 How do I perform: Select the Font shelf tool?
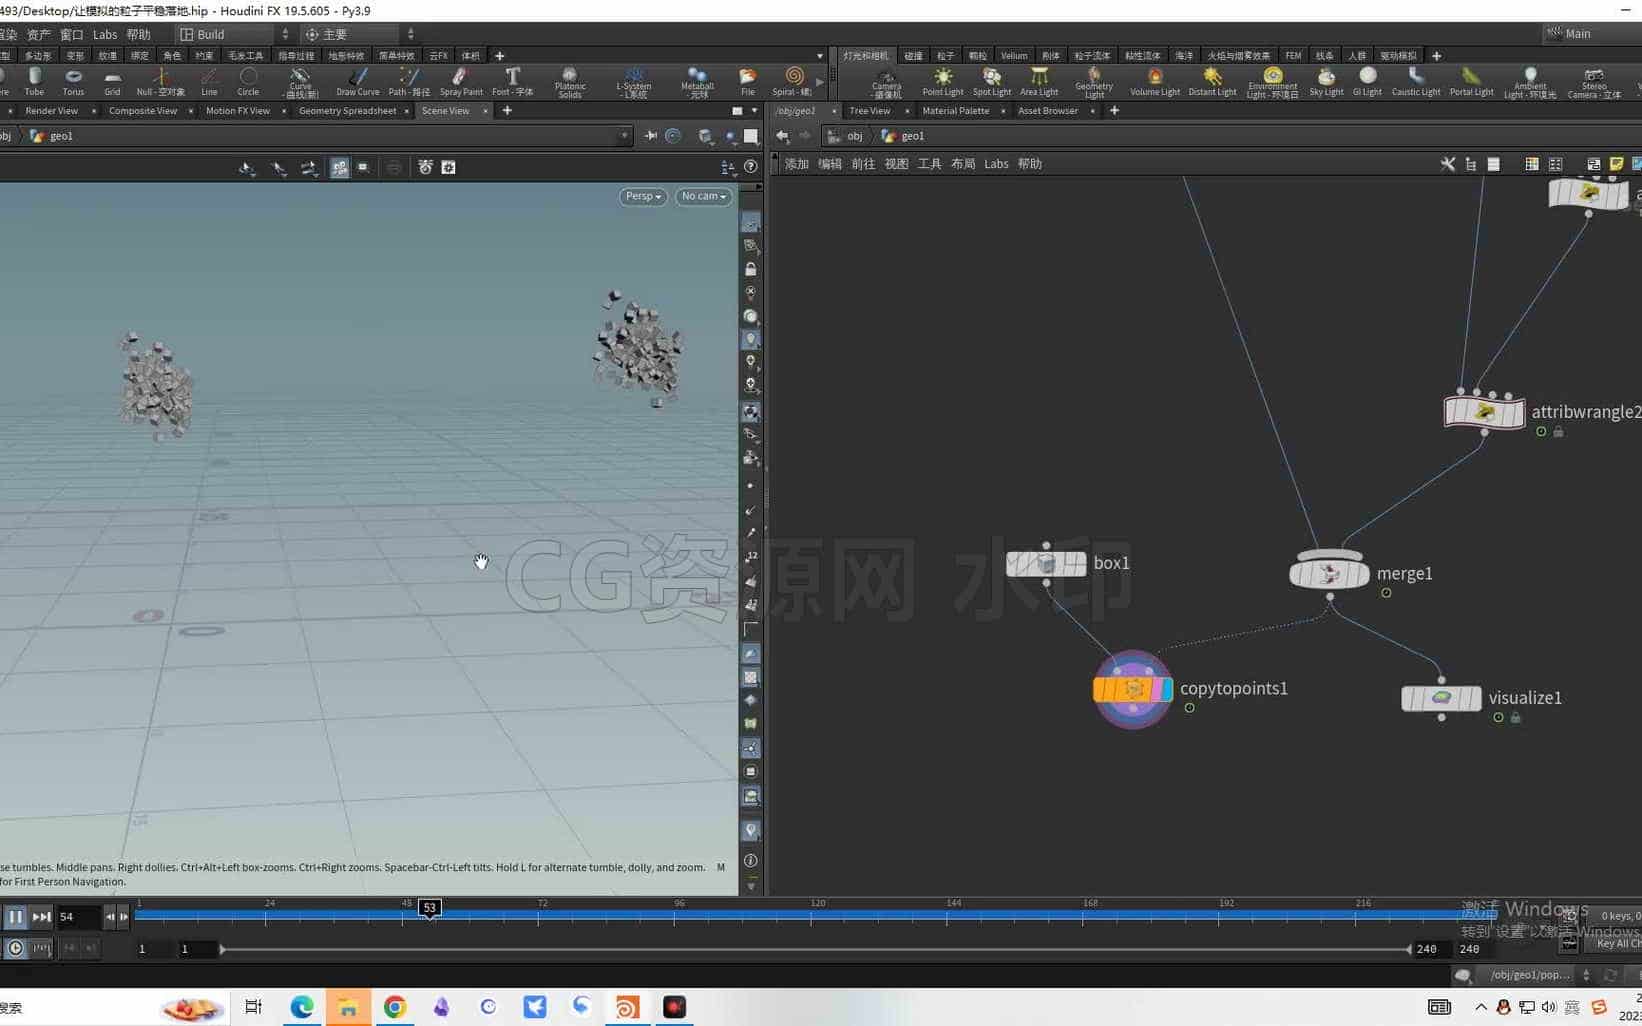(x=512, y=82)
